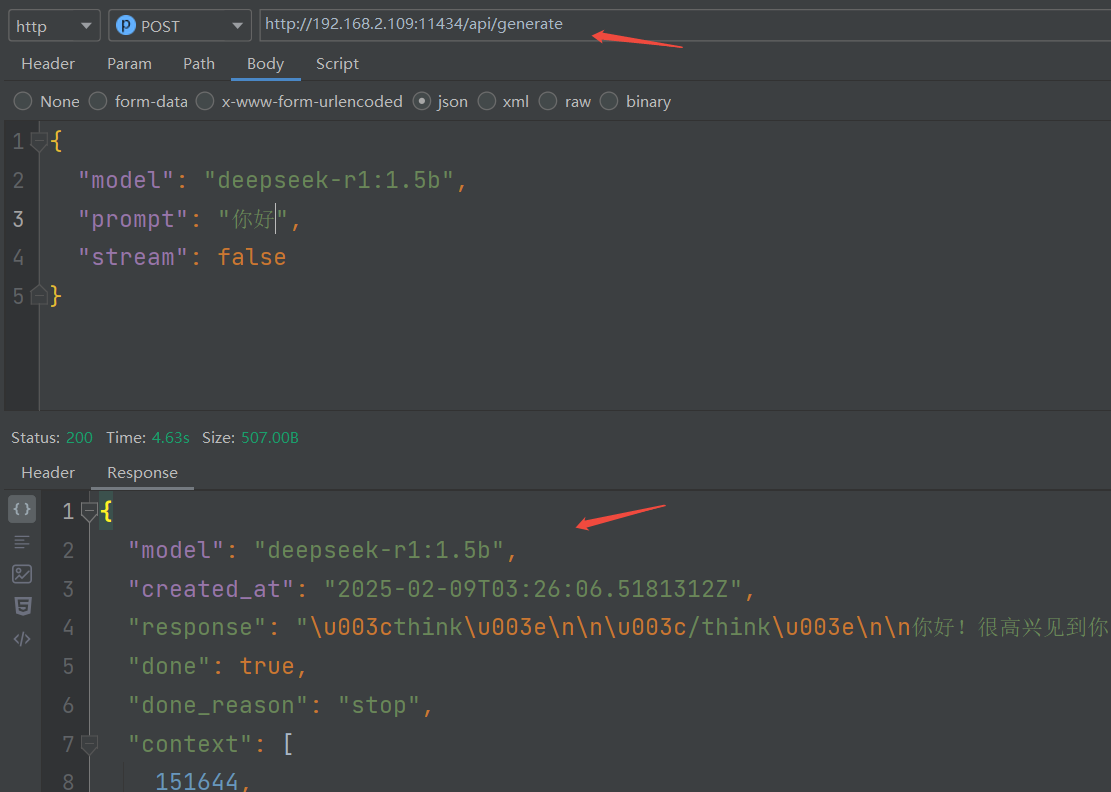
Task: Open the POST method dropdown
Action: click(180, 26)
